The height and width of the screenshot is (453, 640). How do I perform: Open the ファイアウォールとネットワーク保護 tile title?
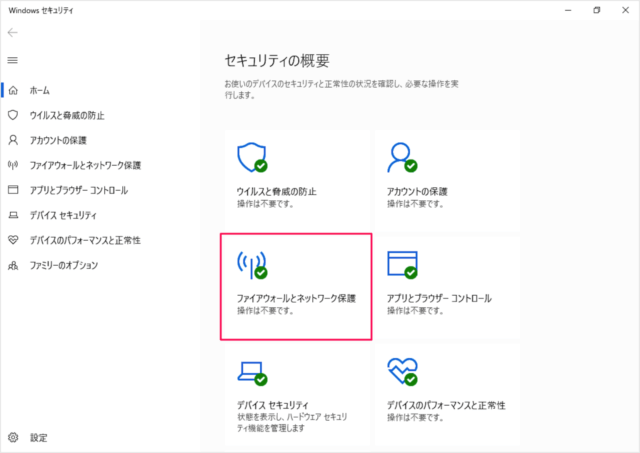296,298
